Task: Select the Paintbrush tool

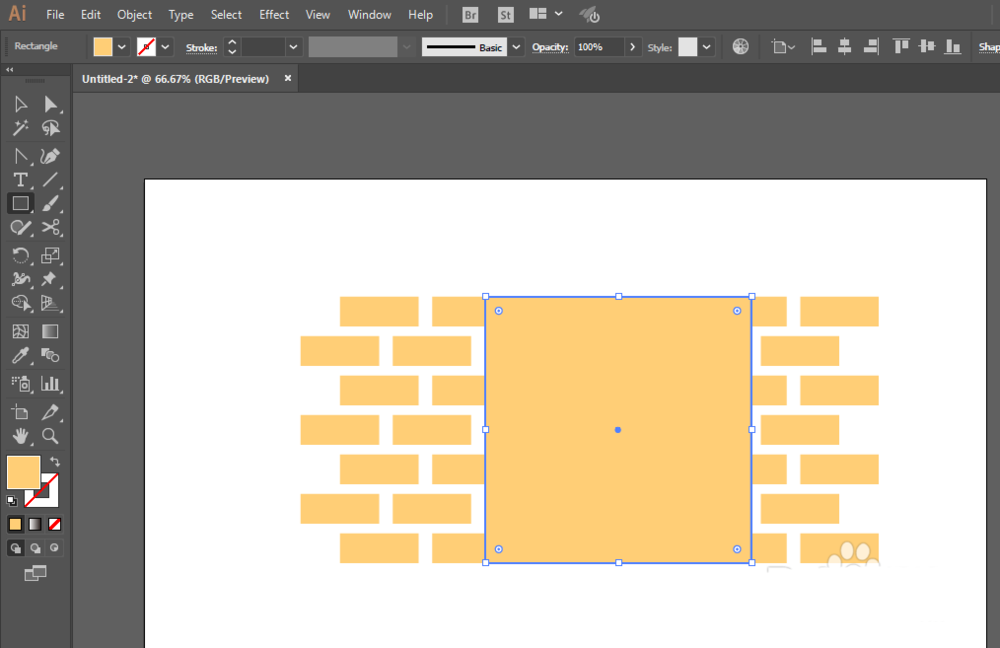Action: (50, 203)
